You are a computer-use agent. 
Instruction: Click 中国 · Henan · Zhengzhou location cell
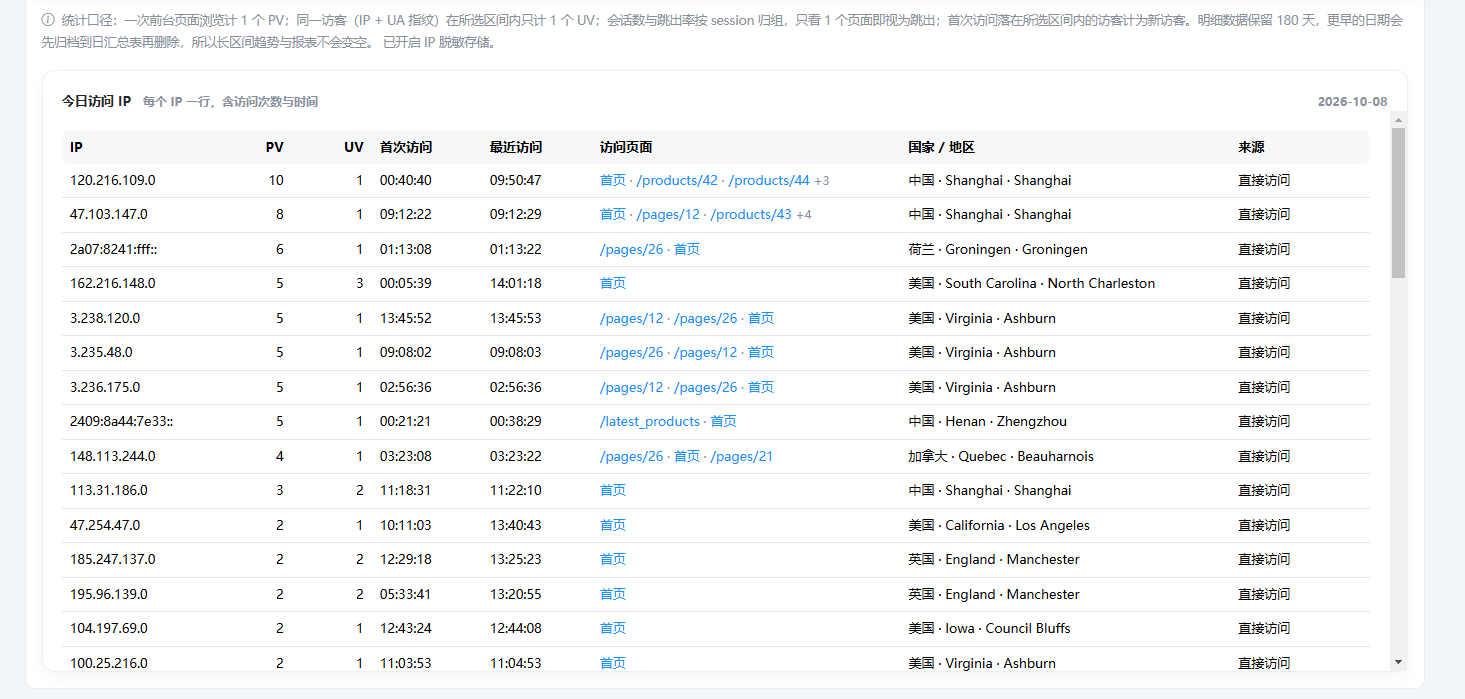click(x=988, y=422)
